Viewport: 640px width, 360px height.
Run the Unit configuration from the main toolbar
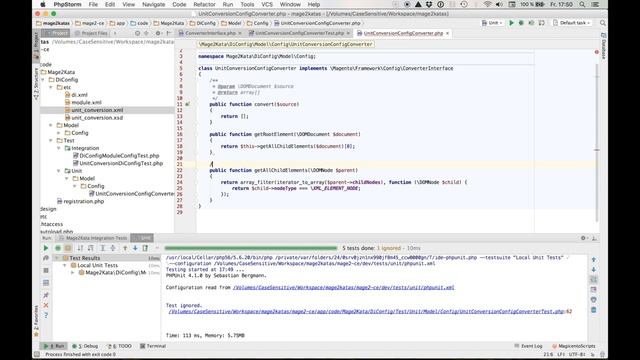click(511, 23)
